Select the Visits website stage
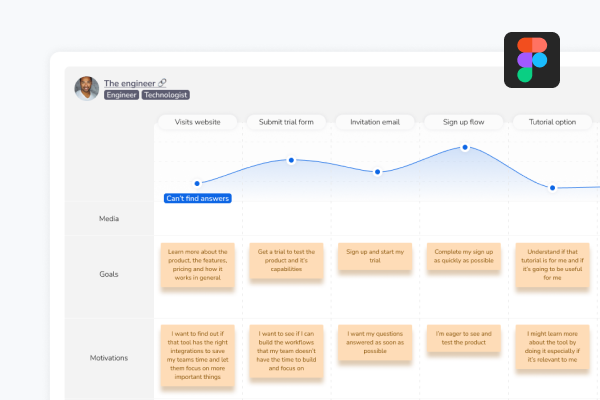Viewport: 600px width, 400px height. click(197, 122)
